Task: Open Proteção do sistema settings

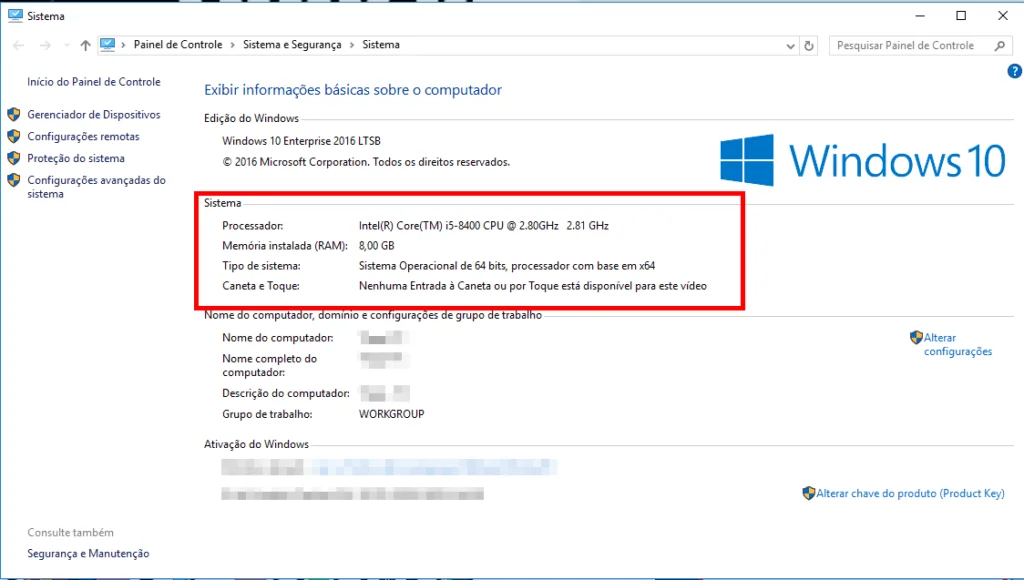Action: click(75, 158)
